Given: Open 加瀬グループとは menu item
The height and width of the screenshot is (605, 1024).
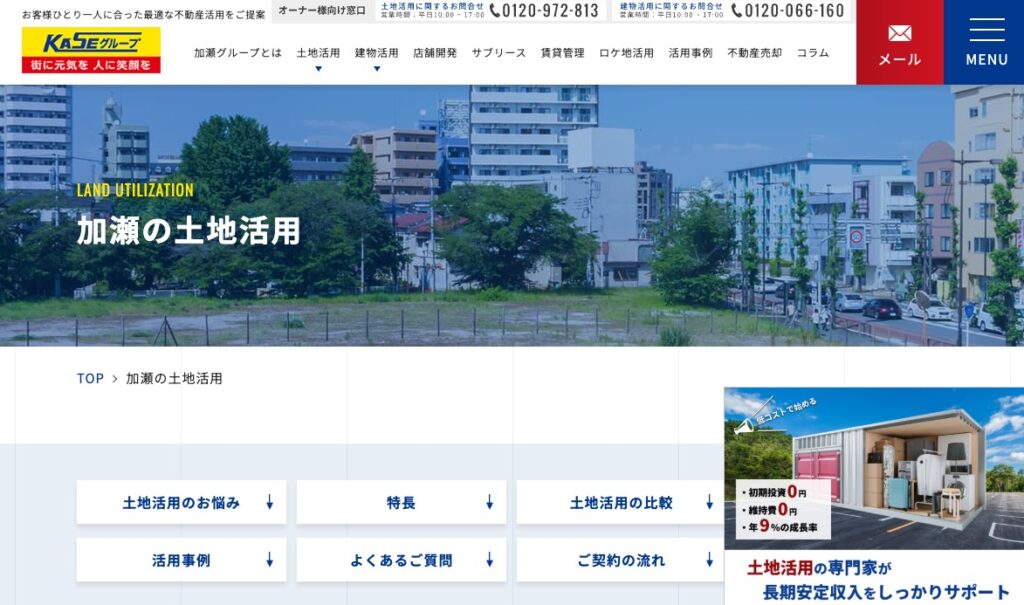Looking at the screenshot, I should [237, 53].
